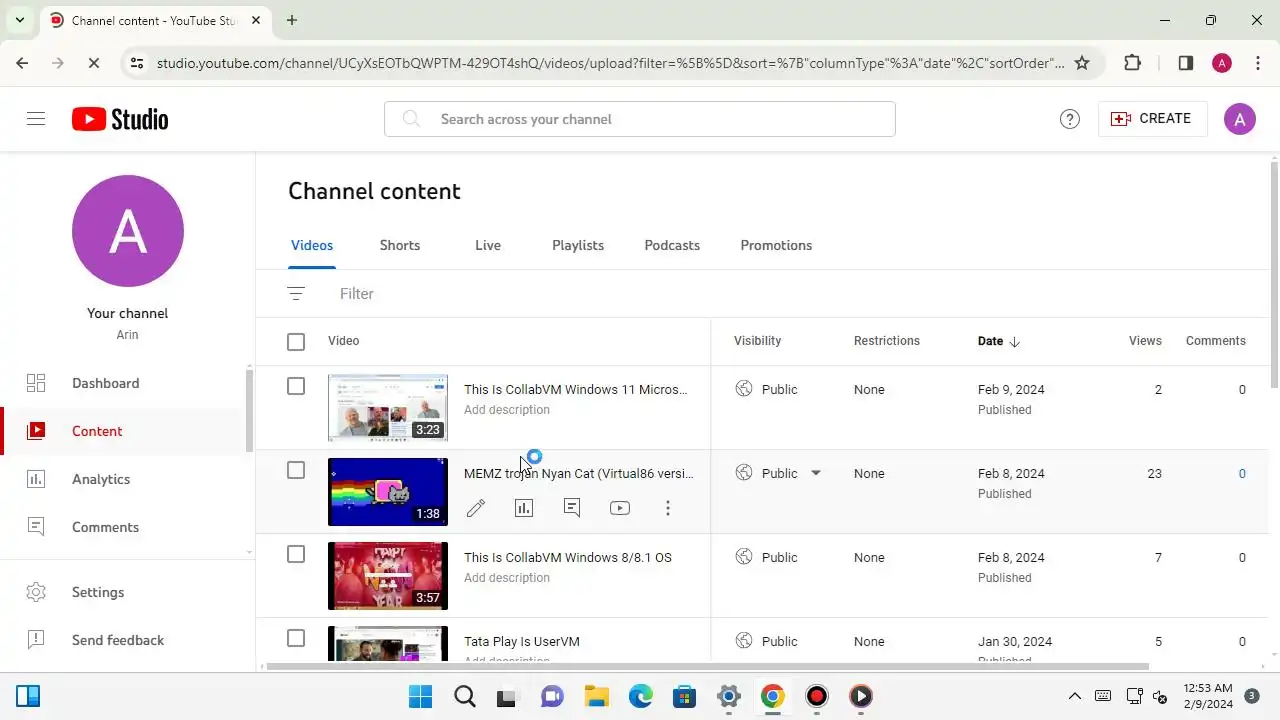Click the 'Tata Play Is UserVM' title
1280x720 pixels.
(522, 641)
